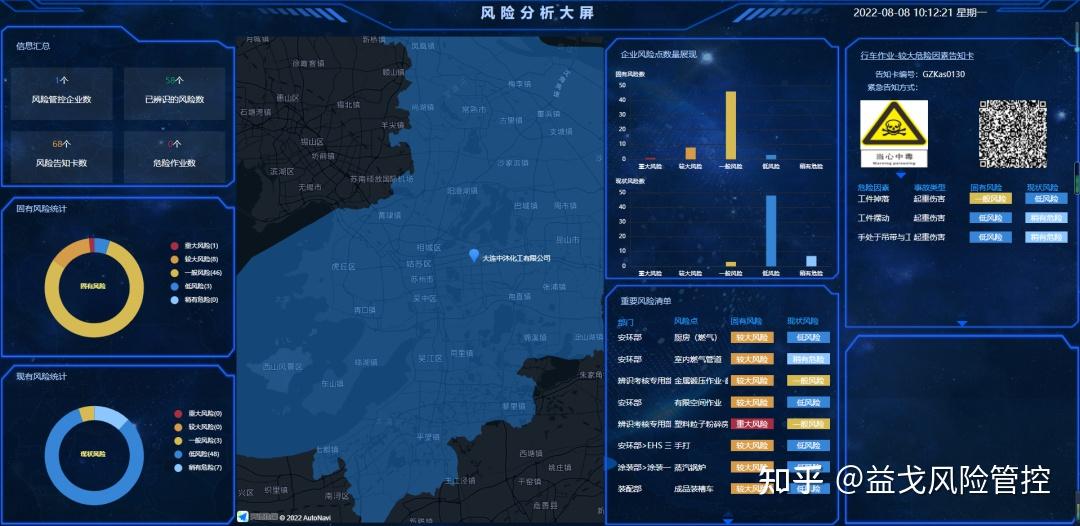Select the 有限空间作业 risk point row

(723, 402)
